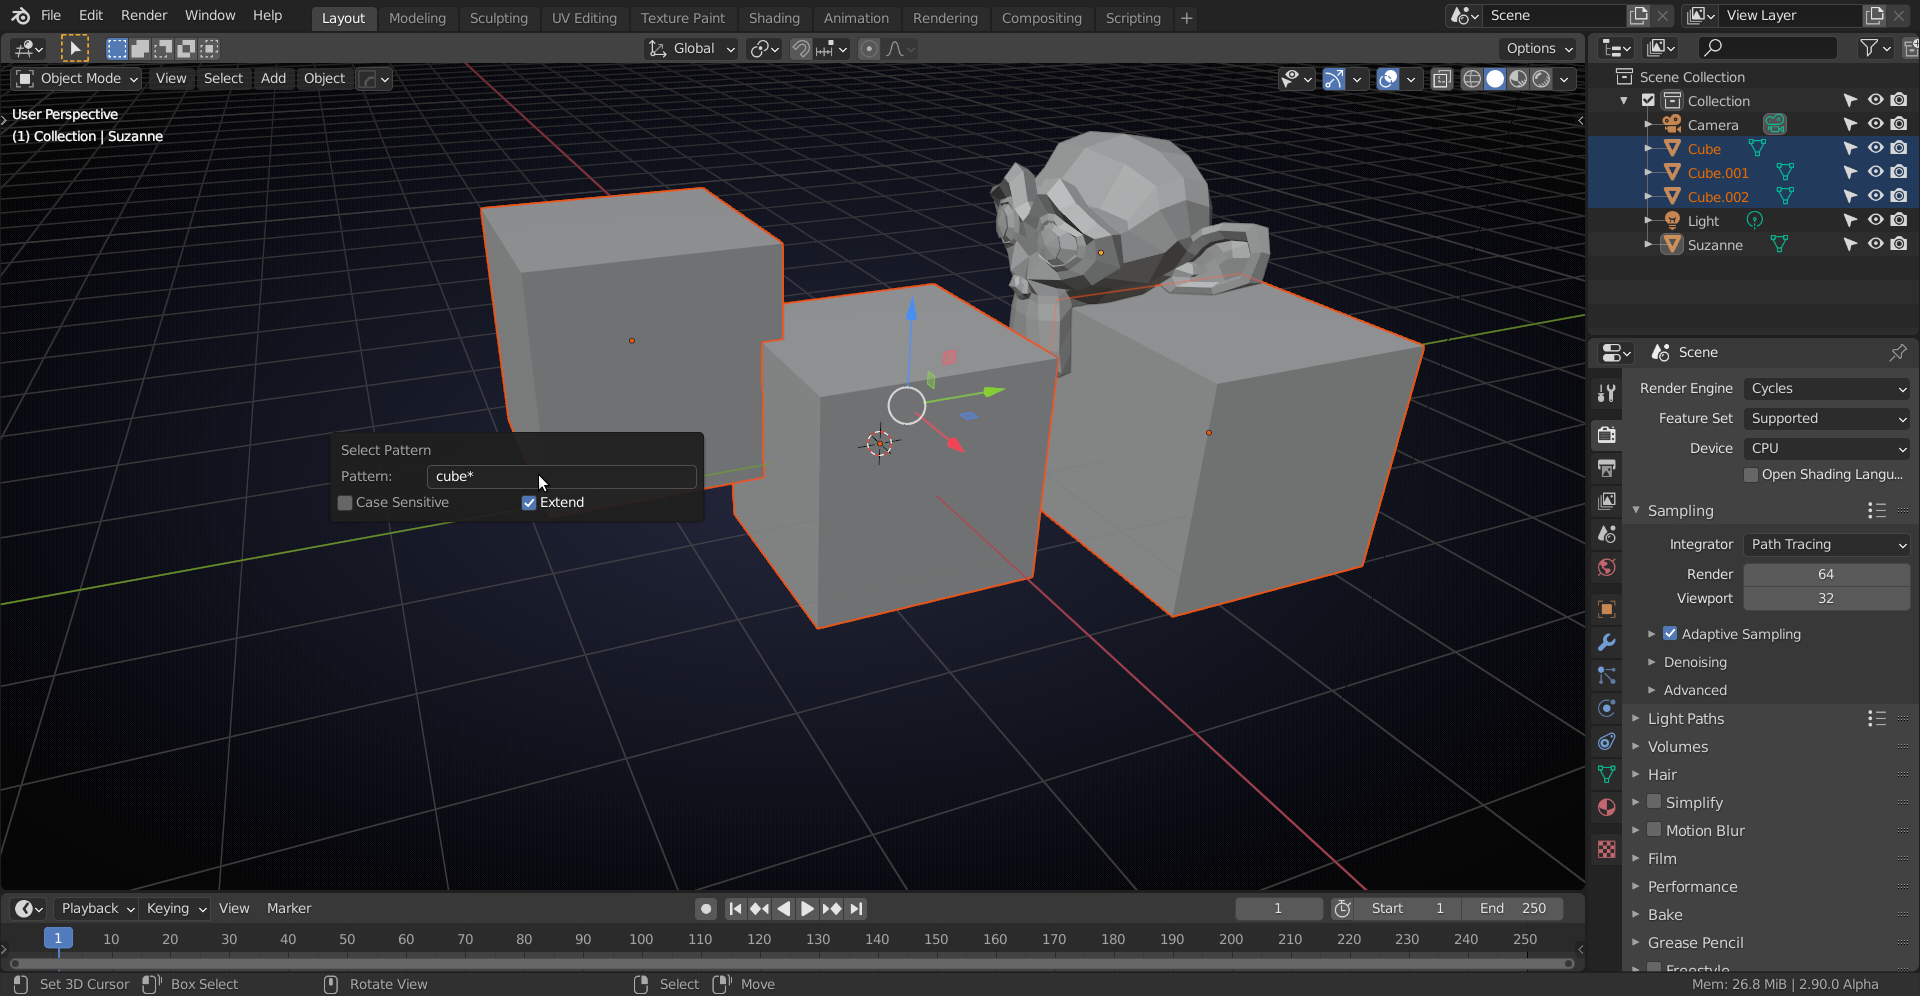Viewport: 1920px width, 996px height.
Task: Select the Modifier Properties wrench icon
Action: tap(1606, 641)
